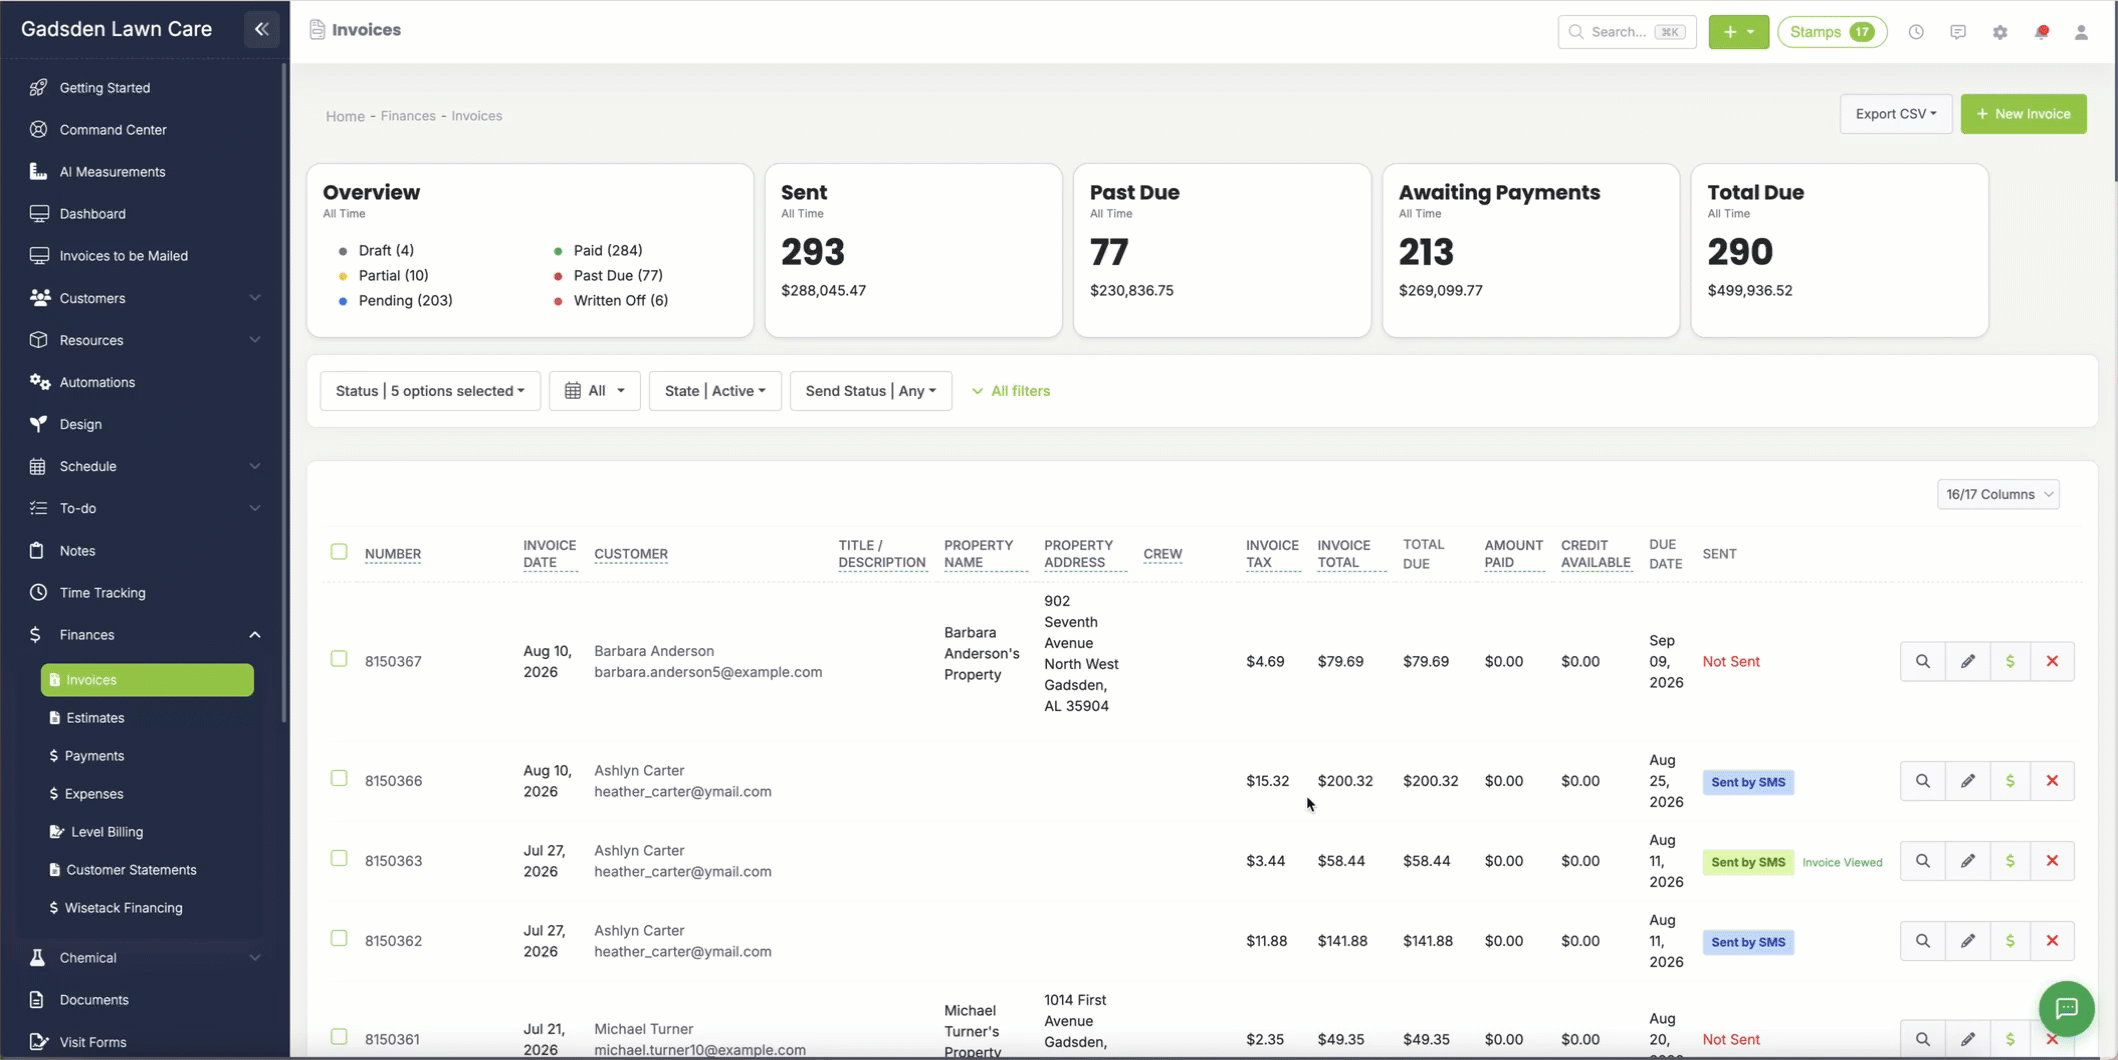Open the 16/17 Columns dropdown

tap(1998, 494)
